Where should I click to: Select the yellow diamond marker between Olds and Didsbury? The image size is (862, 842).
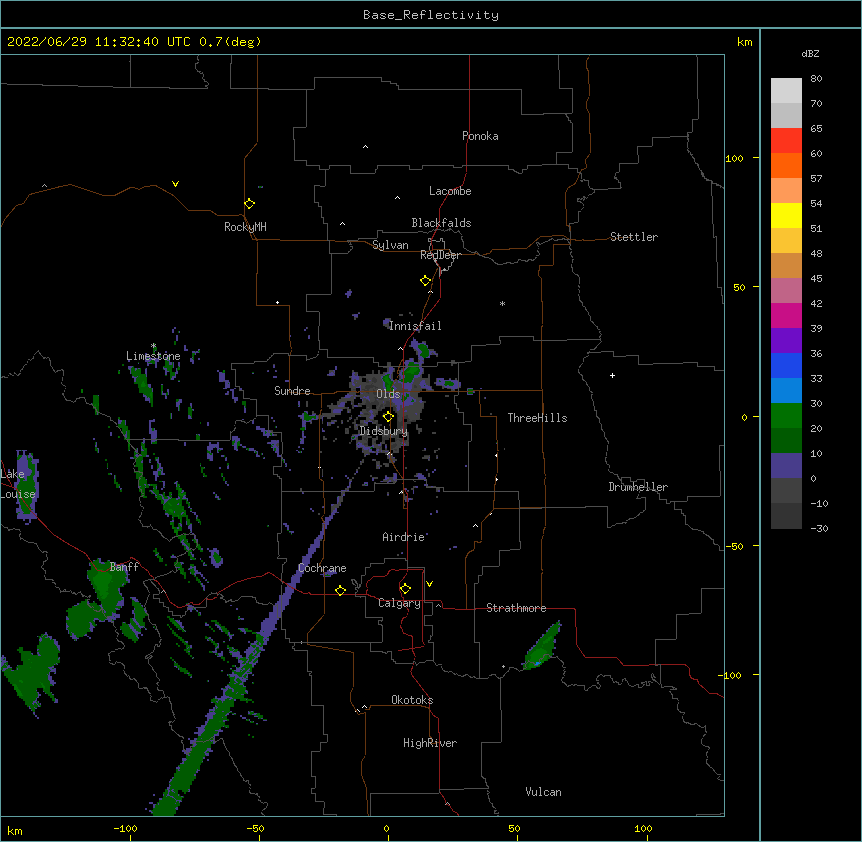[388, 417]
